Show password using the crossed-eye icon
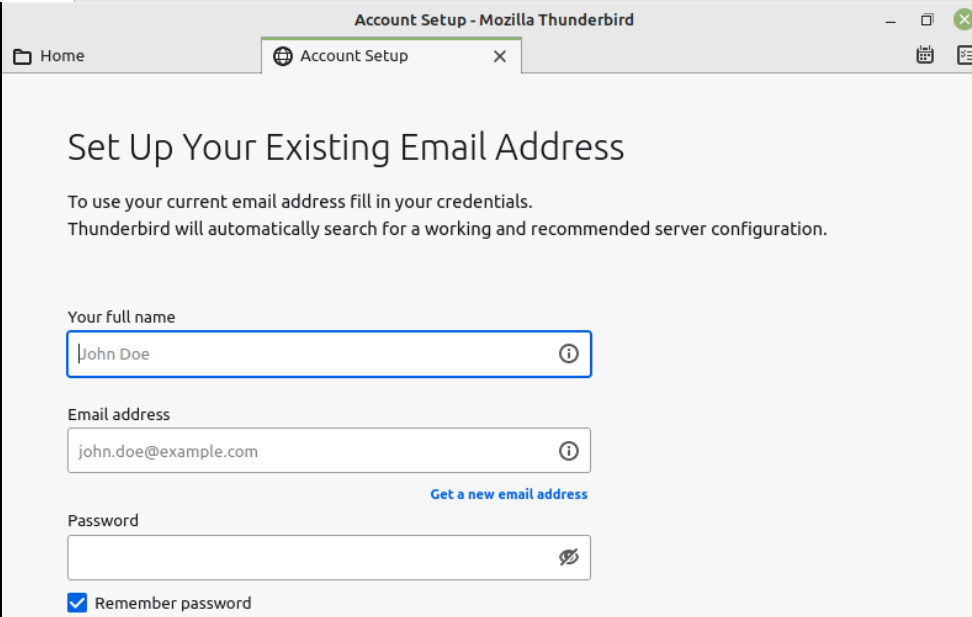 [568, 557]
